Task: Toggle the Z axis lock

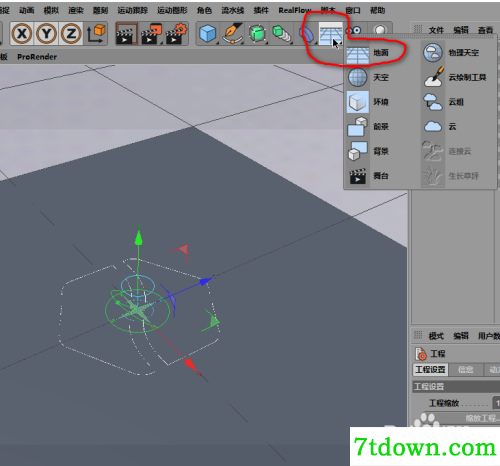Action: (x=71, y=33)
